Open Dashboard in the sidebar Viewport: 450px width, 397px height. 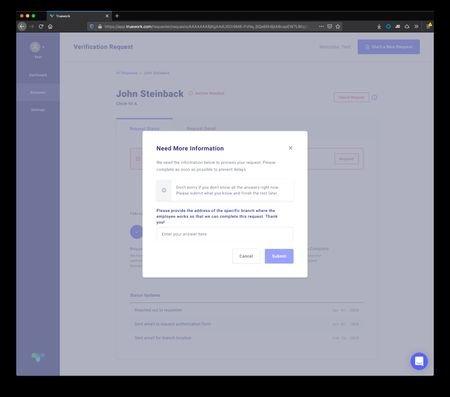(38, 75)
